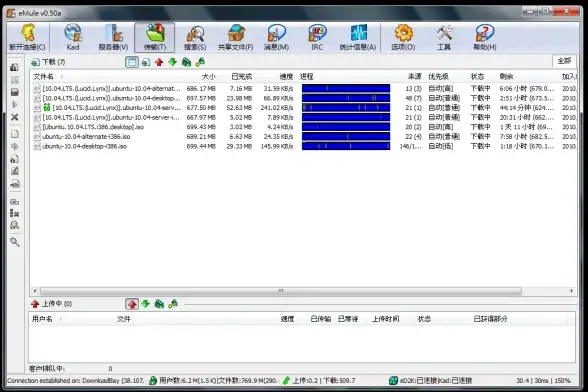This screenshot has height=392, width=588.
Task: Click the edit comments pencil icon in sidebar
Action: point(15,171)
